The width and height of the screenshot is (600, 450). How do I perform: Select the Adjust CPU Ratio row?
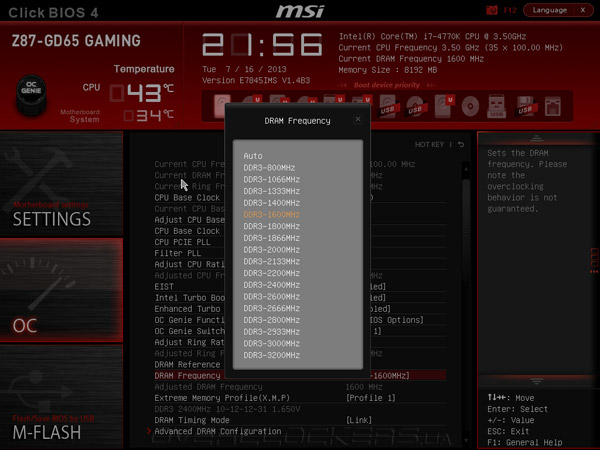click(300, 264)
